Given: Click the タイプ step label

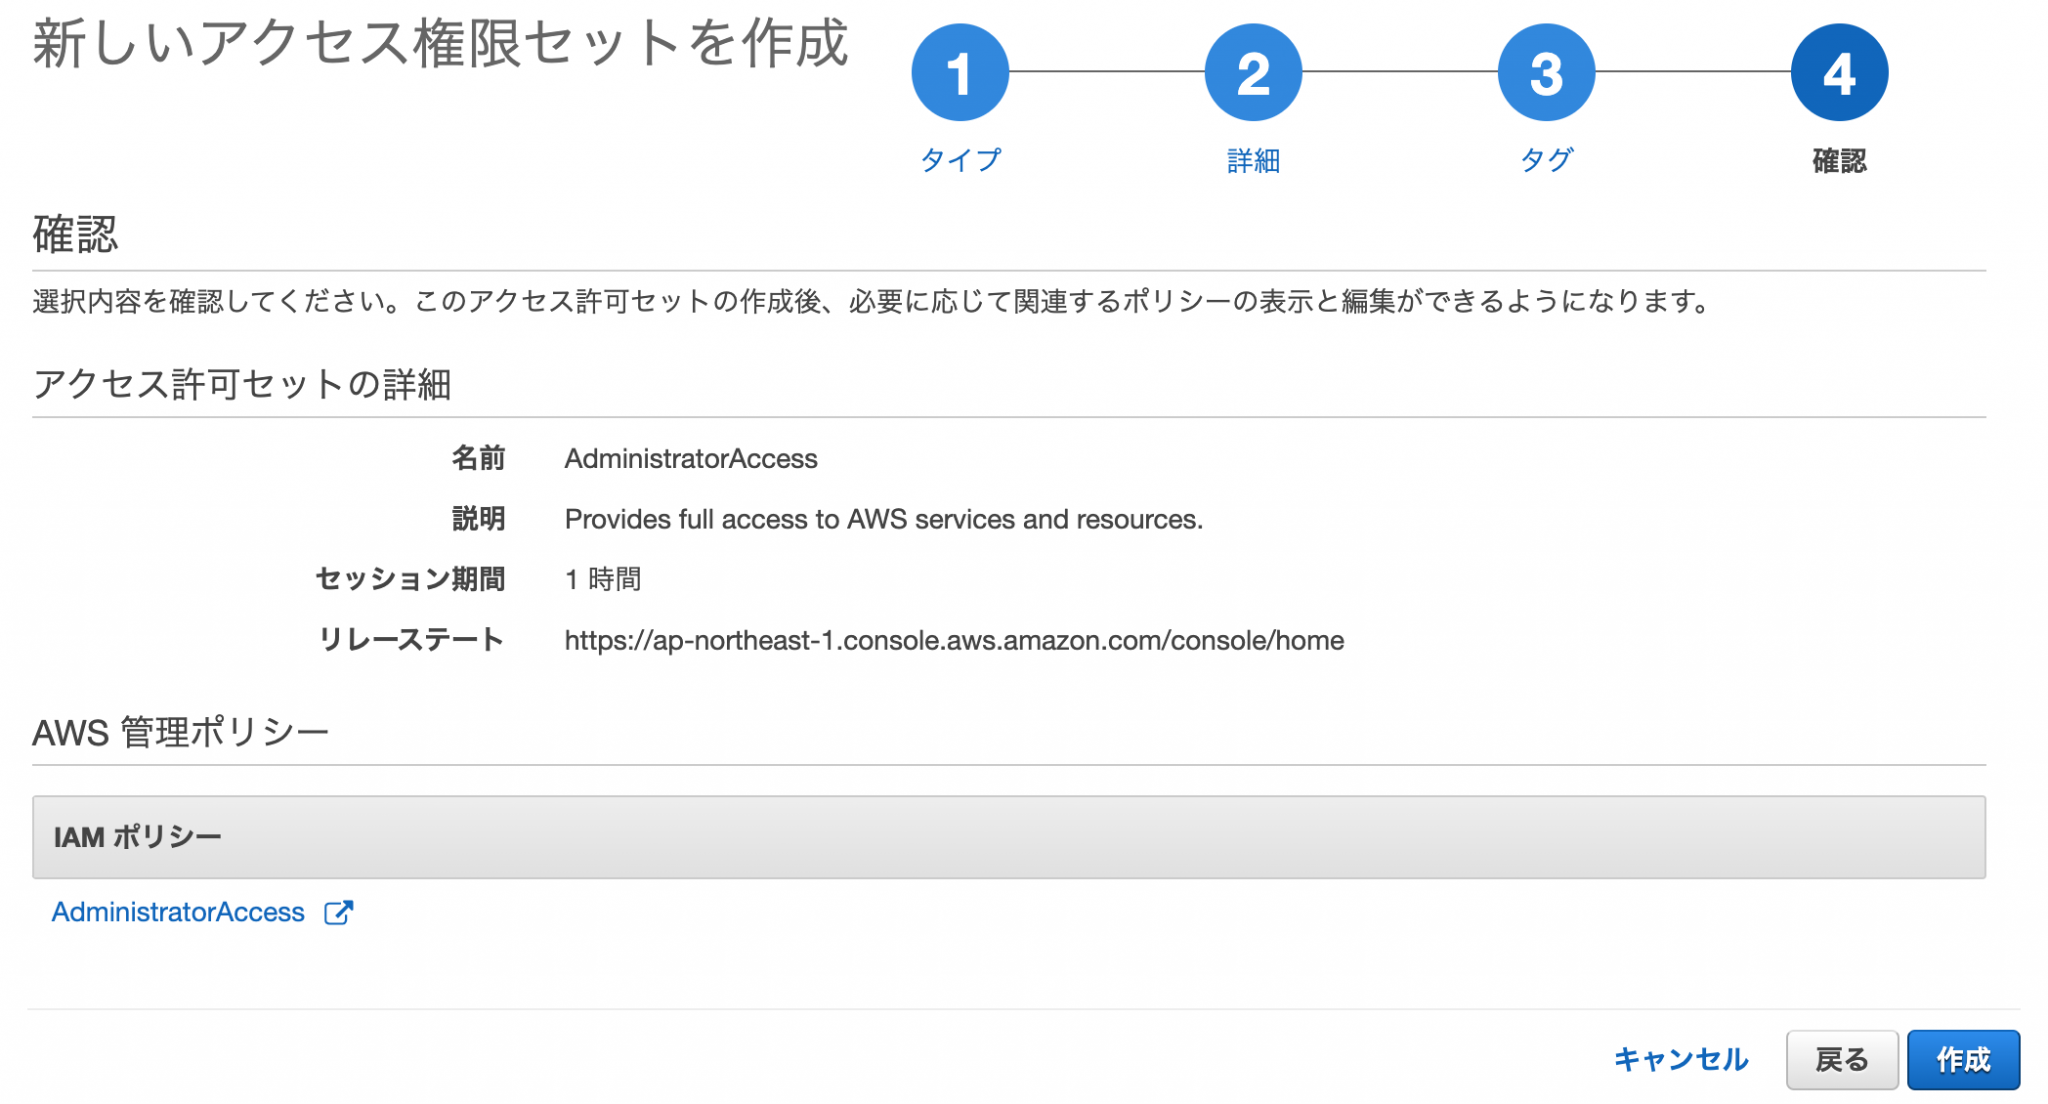Looking at the screenshot, I should coord(962,159).
